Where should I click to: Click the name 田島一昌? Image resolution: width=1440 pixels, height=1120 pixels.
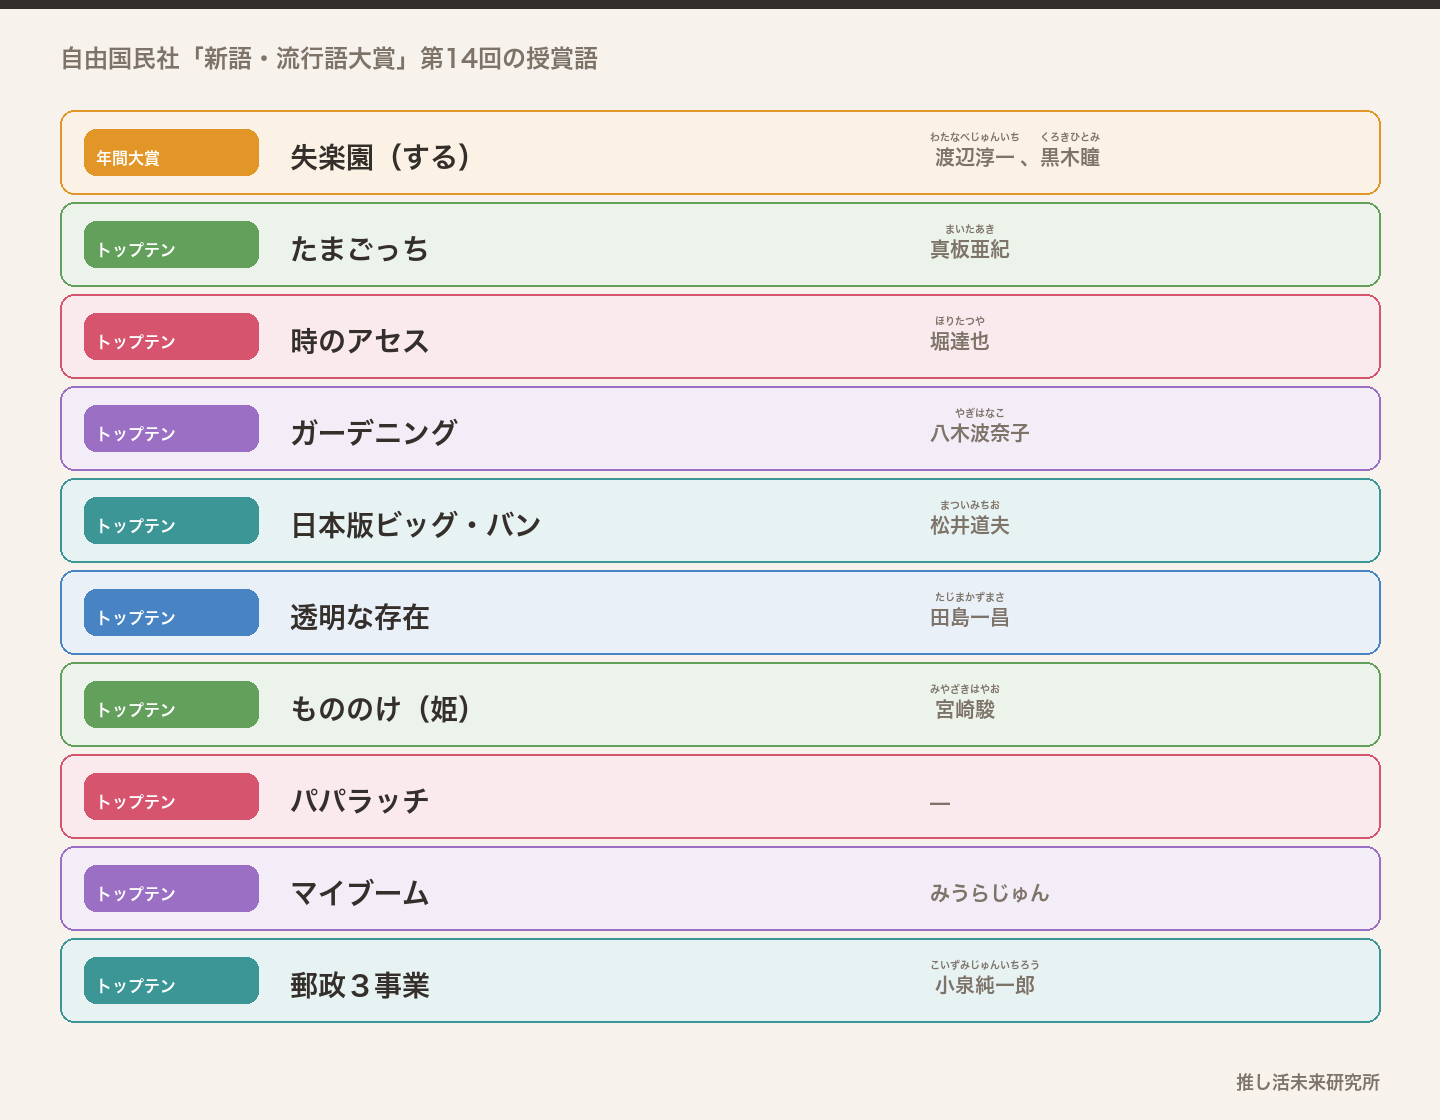click(x=970, y=617)
